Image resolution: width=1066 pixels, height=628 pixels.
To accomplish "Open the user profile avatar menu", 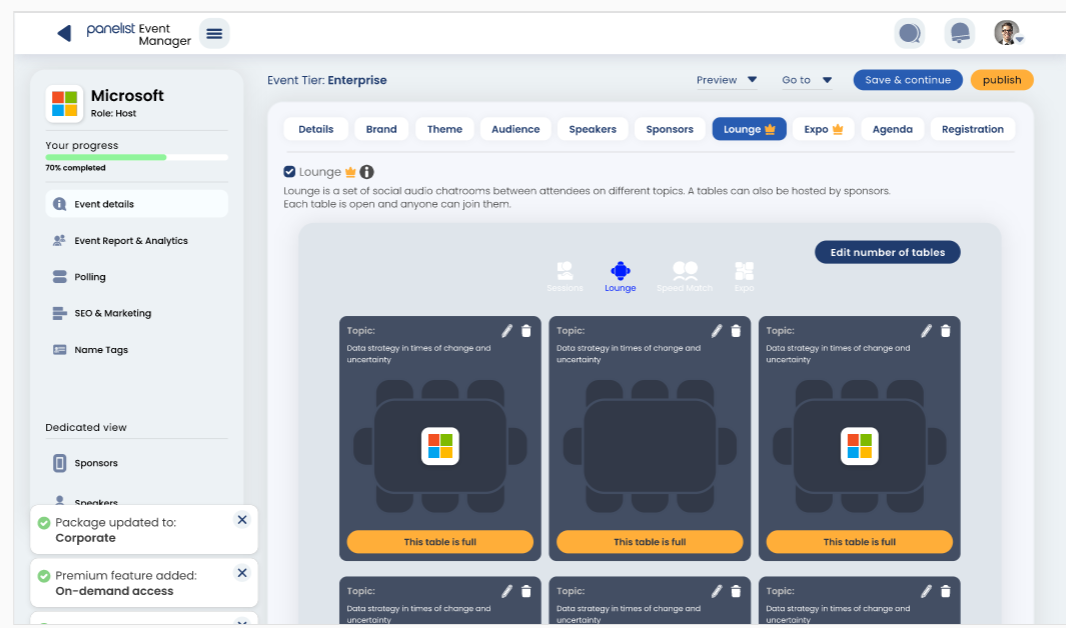I will point(1008,33).
